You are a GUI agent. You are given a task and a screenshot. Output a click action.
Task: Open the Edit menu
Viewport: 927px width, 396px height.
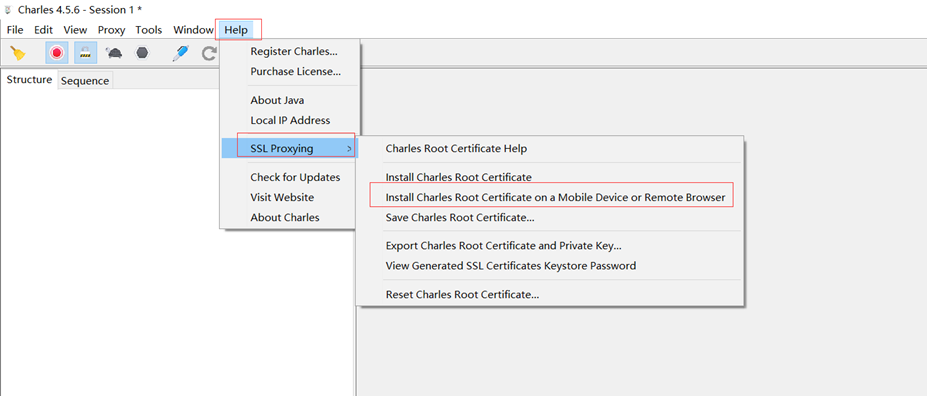tap(43, 30)
